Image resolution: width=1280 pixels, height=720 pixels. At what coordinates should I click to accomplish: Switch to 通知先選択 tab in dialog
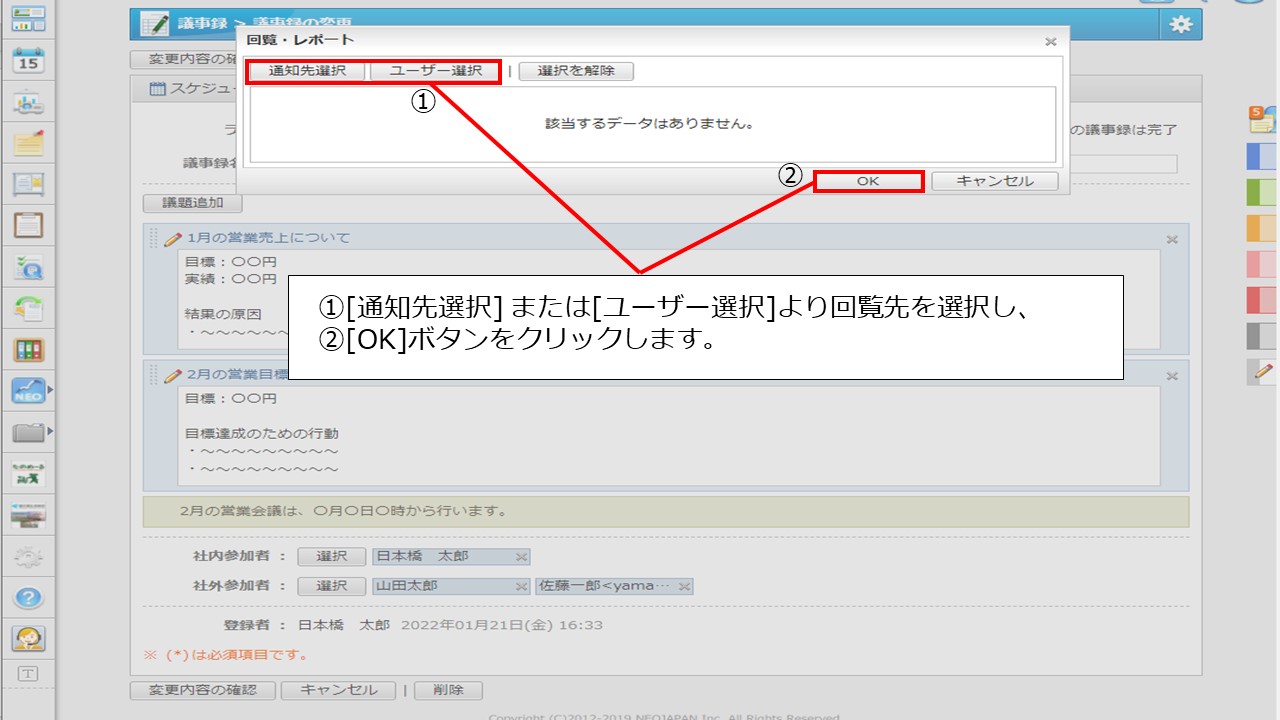coord(307,71)
